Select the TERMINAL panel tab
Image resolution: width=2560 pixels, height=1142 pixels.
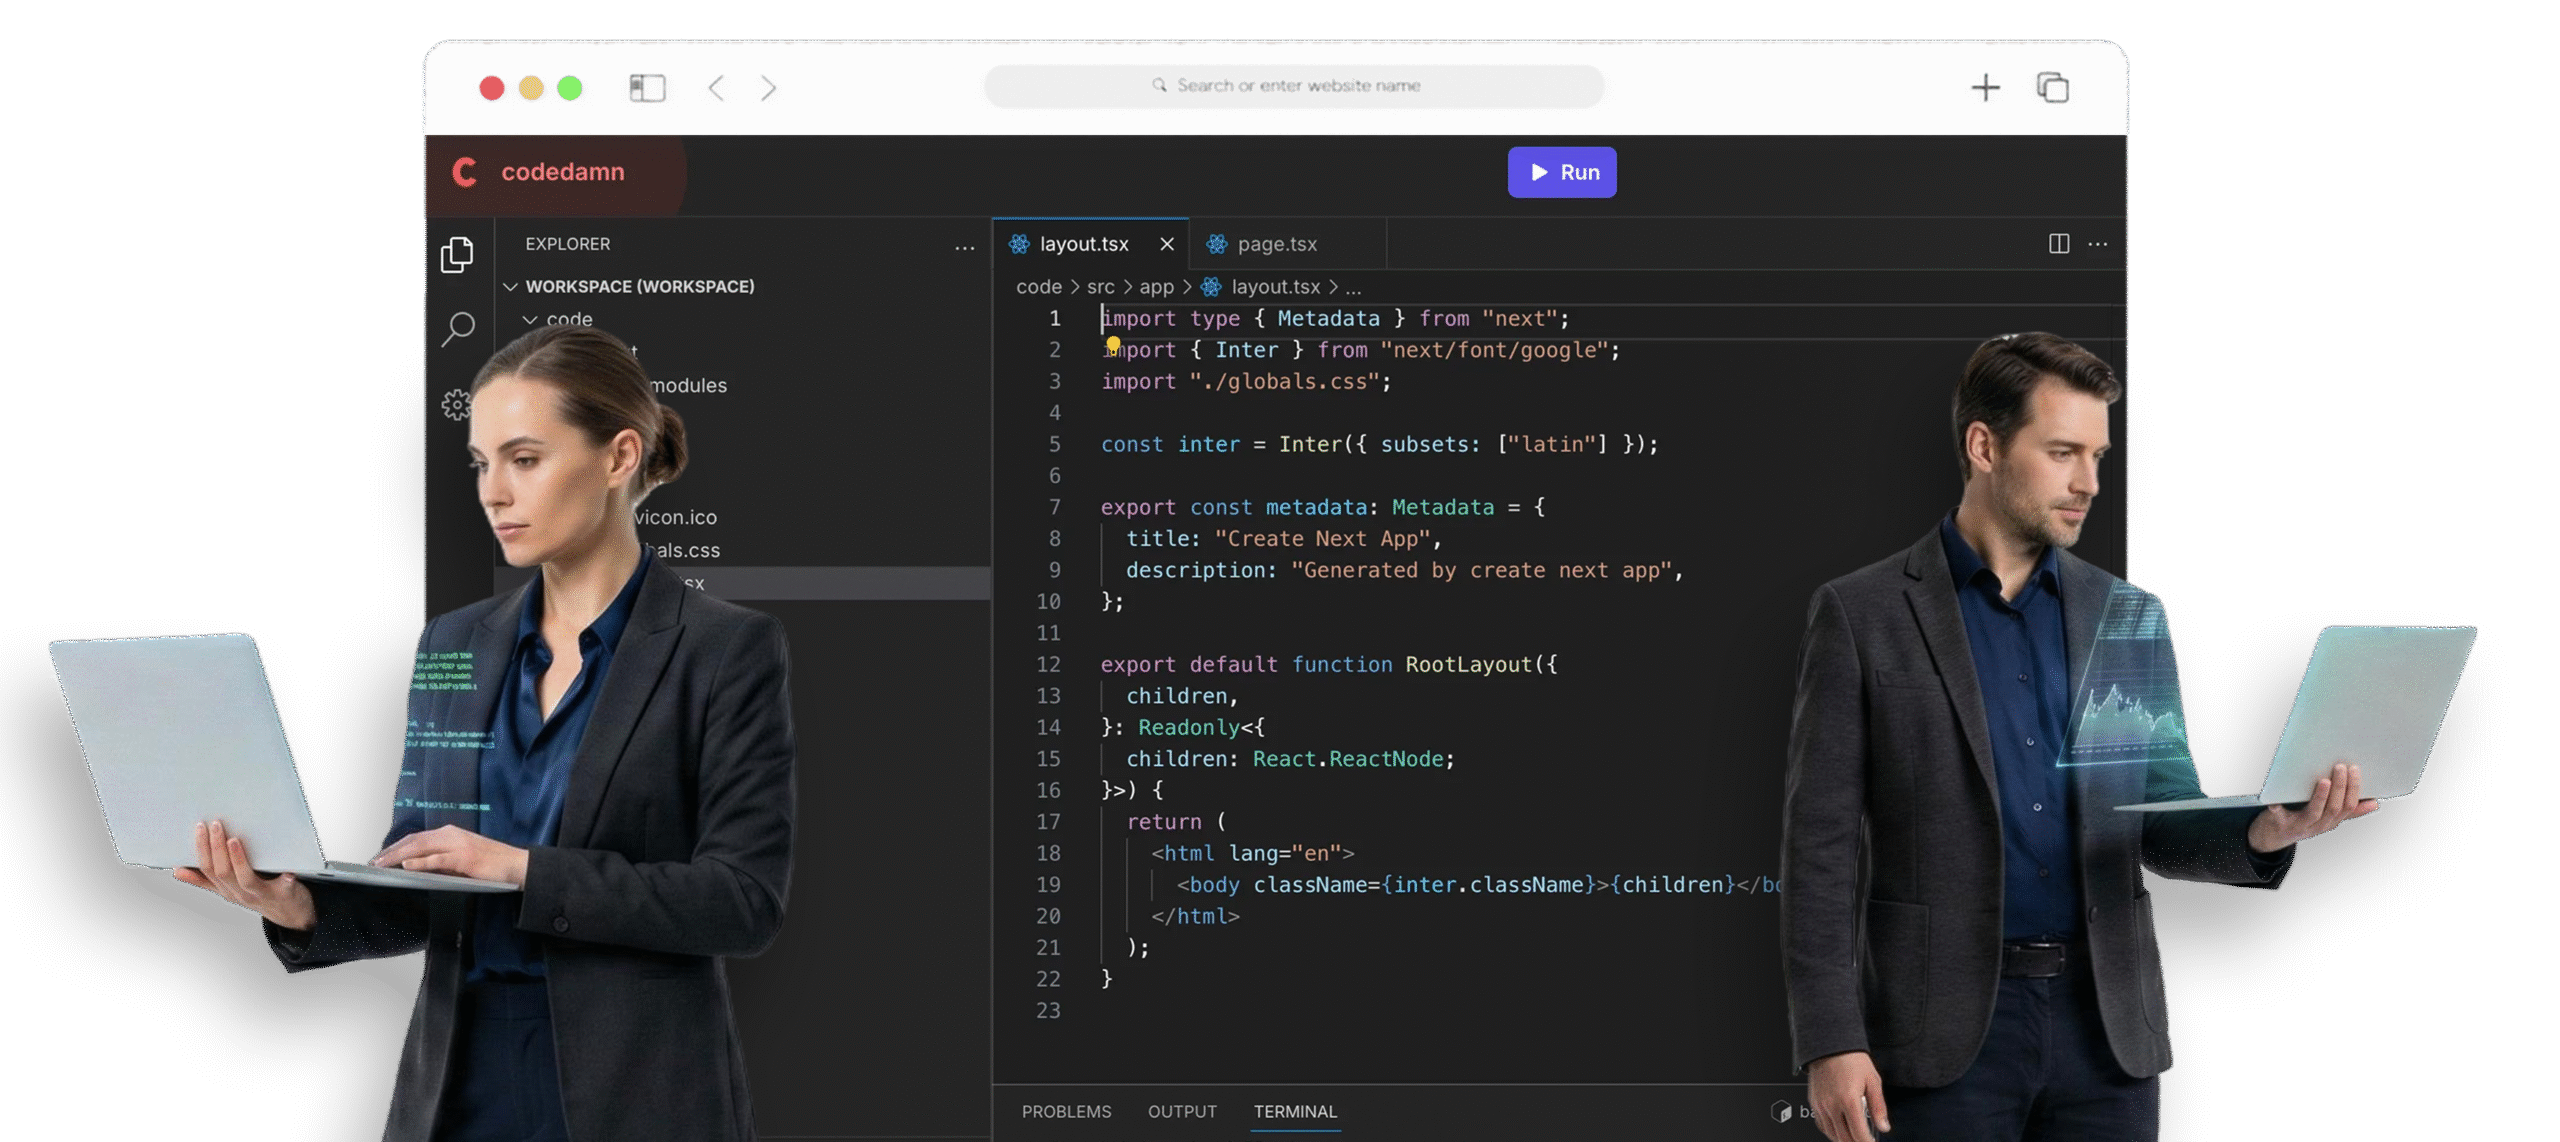[x=1295, y=1111]
